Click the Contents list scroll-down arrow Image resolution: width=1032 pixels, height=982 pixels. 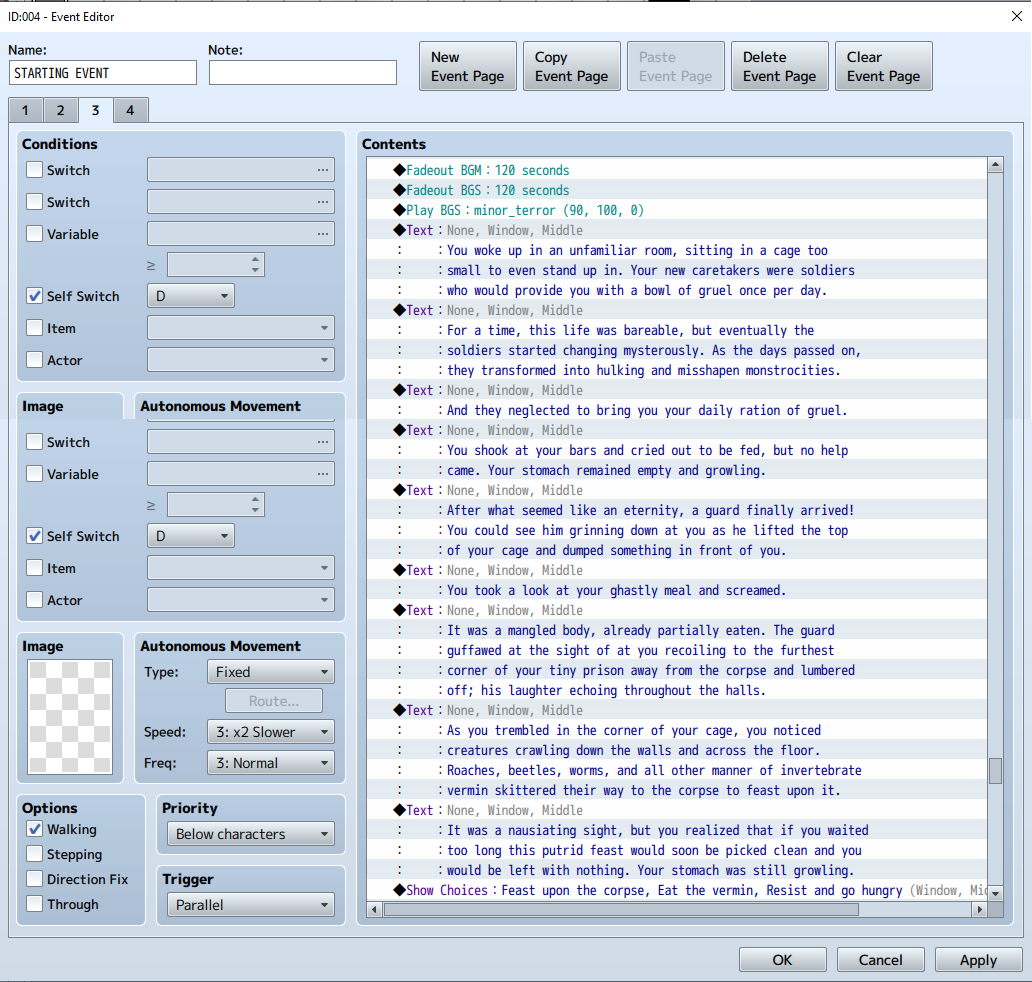click(995, 893)
